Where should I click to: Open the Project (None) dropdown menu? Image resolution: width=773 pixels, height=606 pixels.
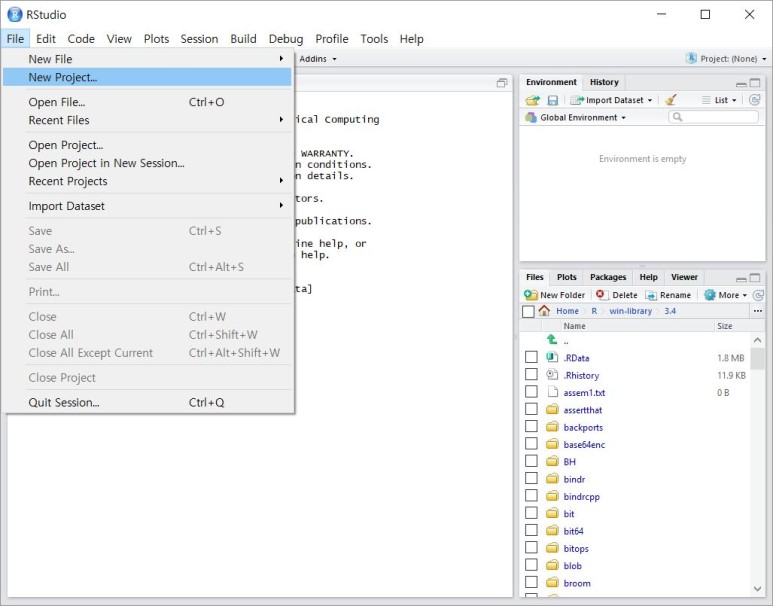727,58
